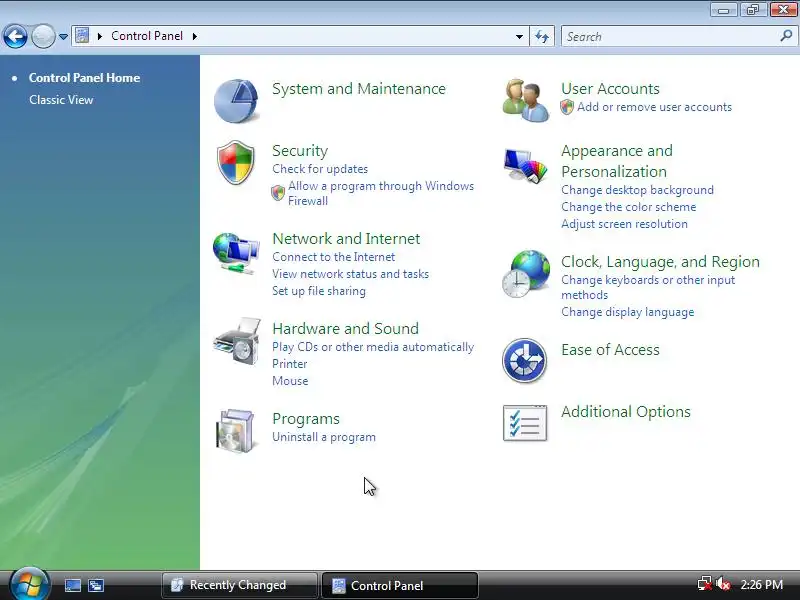Open the Ease of Access icon
Screen dimensions: 800x600
coord(524,360)
